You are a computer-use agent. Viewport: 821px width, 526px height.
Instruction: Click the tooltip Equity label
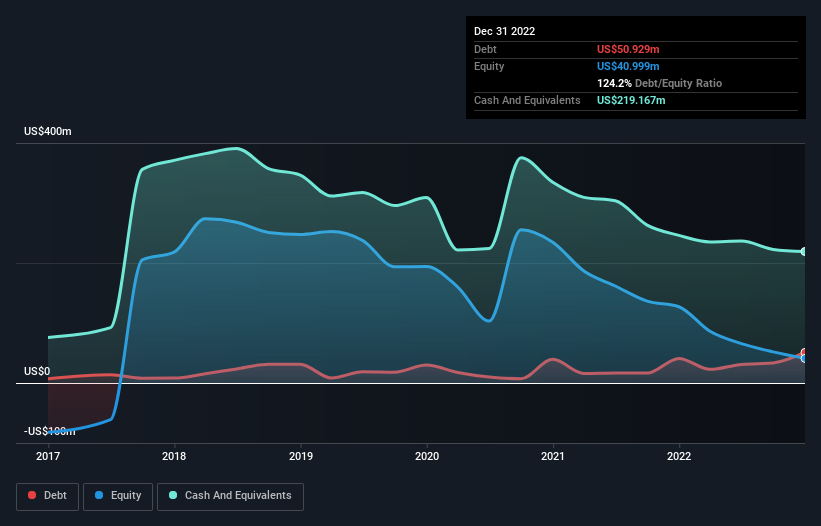click(x=489, y=66)
